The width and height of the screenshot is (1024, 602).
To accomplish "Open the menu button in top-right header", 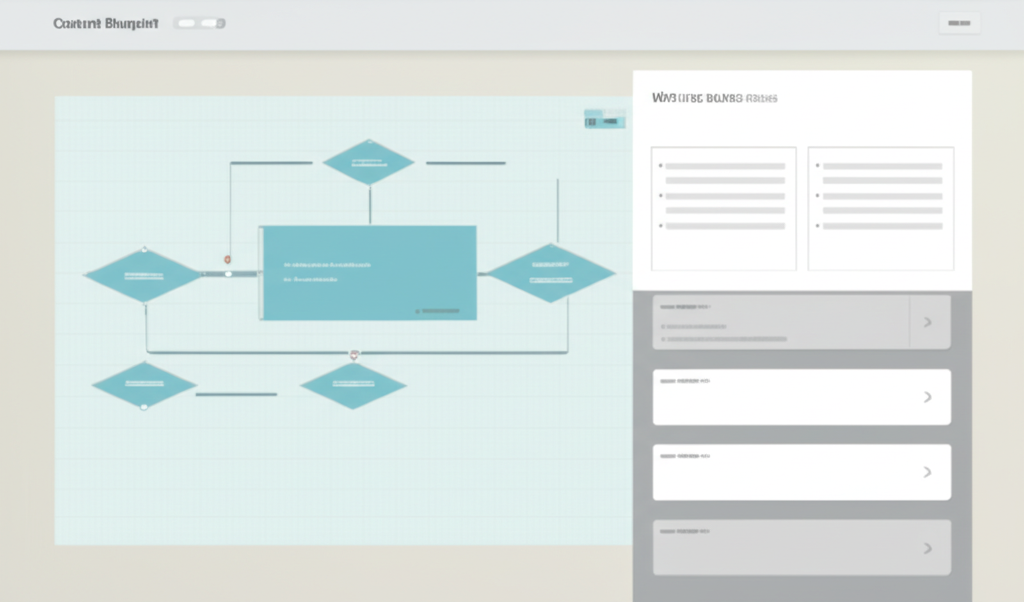I will click(959, 23).
